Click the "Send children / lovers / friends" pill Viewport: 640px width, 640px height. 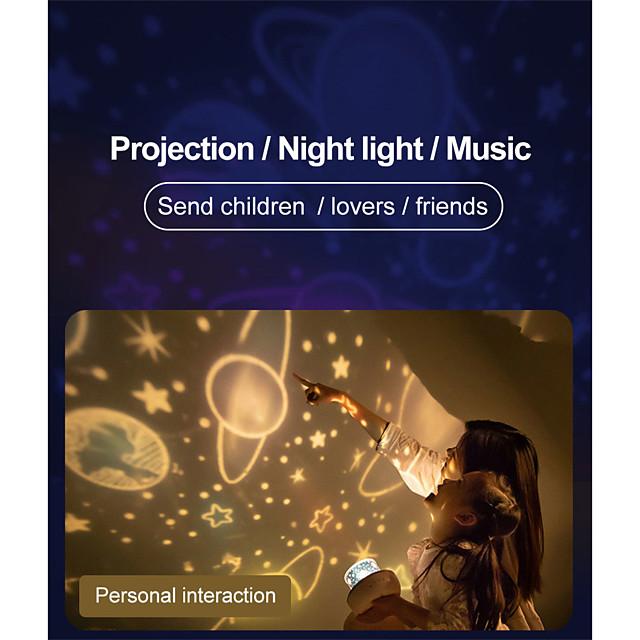tap(322, 207)
